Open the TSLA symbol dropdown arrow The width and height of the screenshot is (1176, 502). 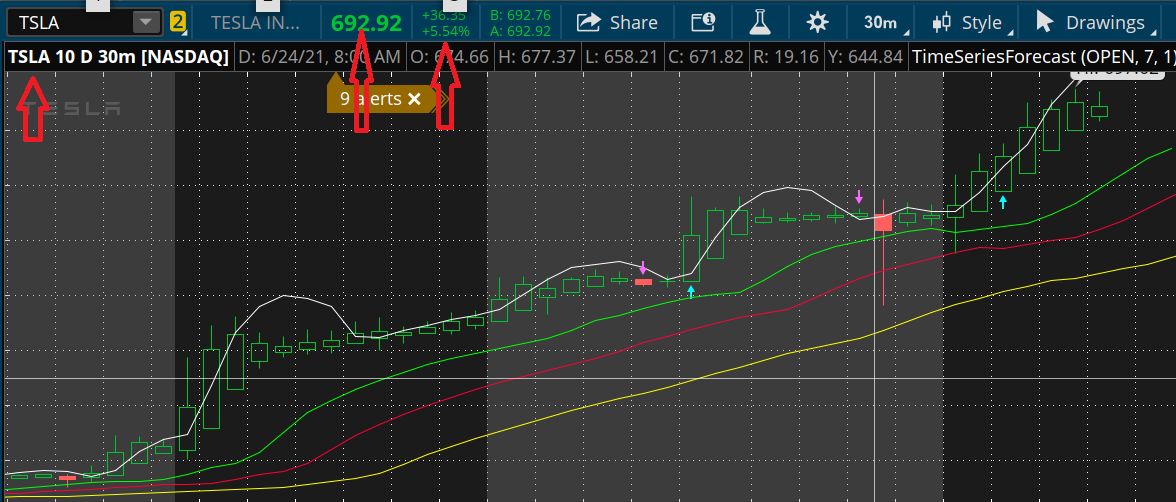146,21
